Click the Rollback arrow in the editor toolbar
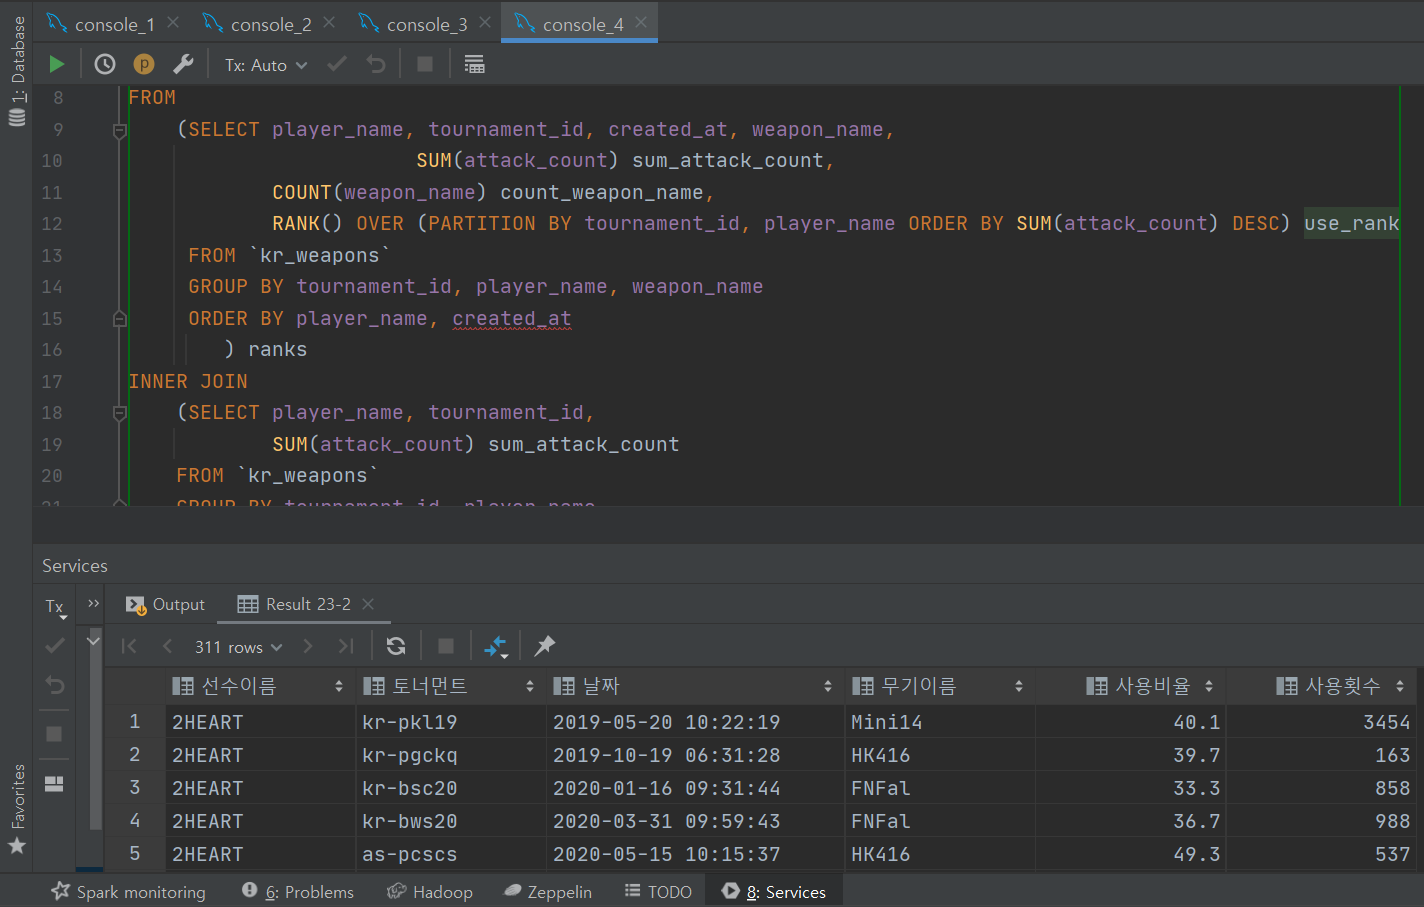Screen dimensions: 1424x907 coord(376,64)
